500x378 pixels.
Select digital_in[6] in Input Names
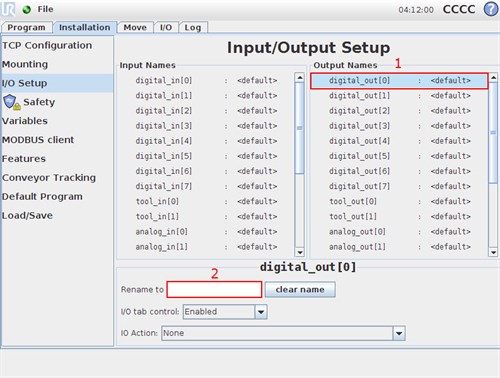[206, 171]
